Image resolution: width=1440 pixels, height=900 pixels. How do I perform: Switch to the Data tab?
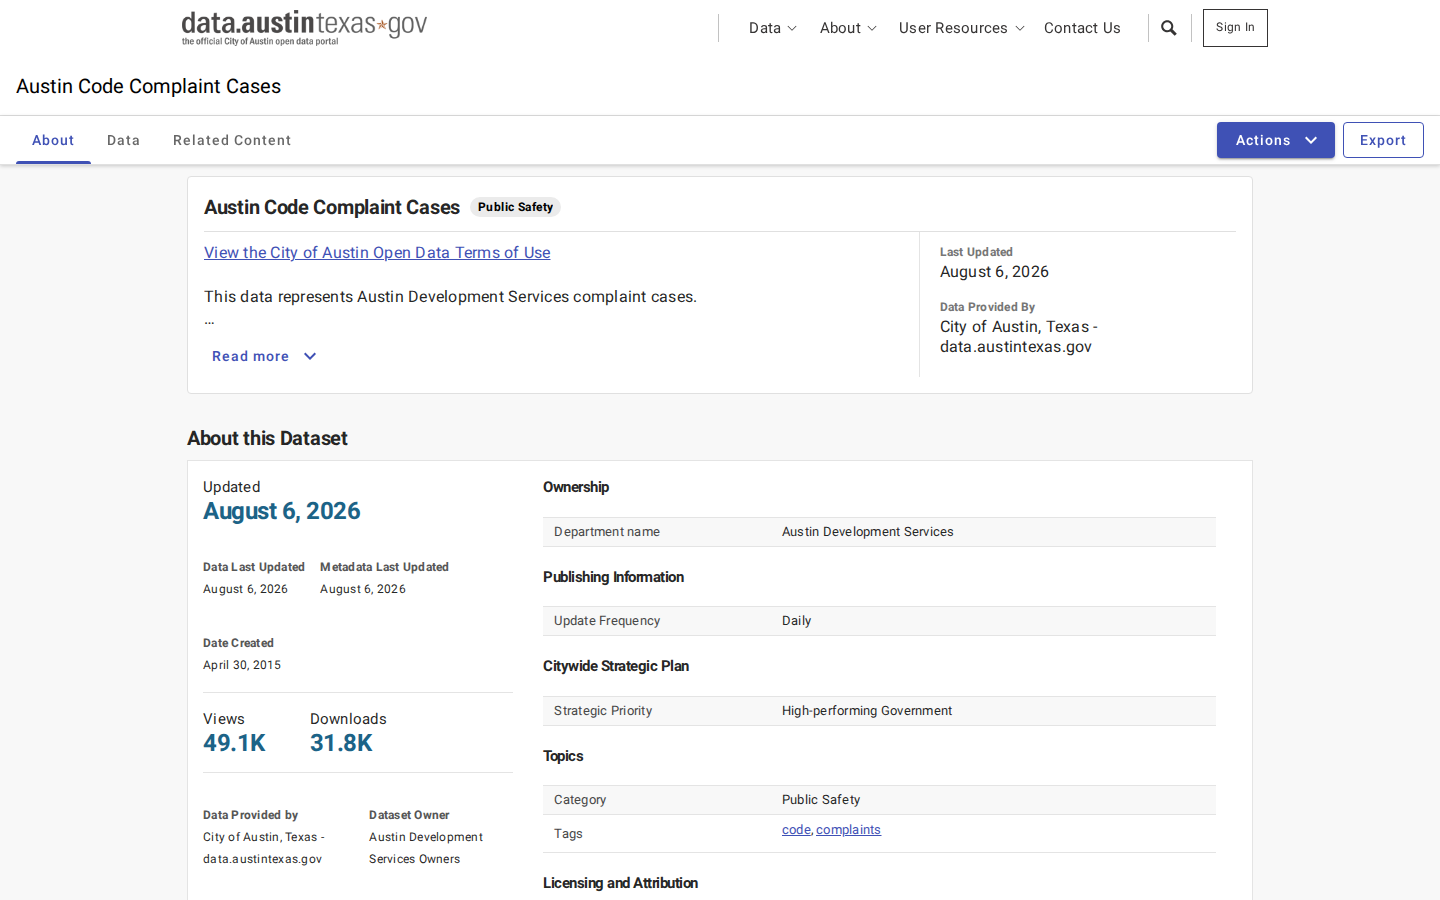click(123, 140)
